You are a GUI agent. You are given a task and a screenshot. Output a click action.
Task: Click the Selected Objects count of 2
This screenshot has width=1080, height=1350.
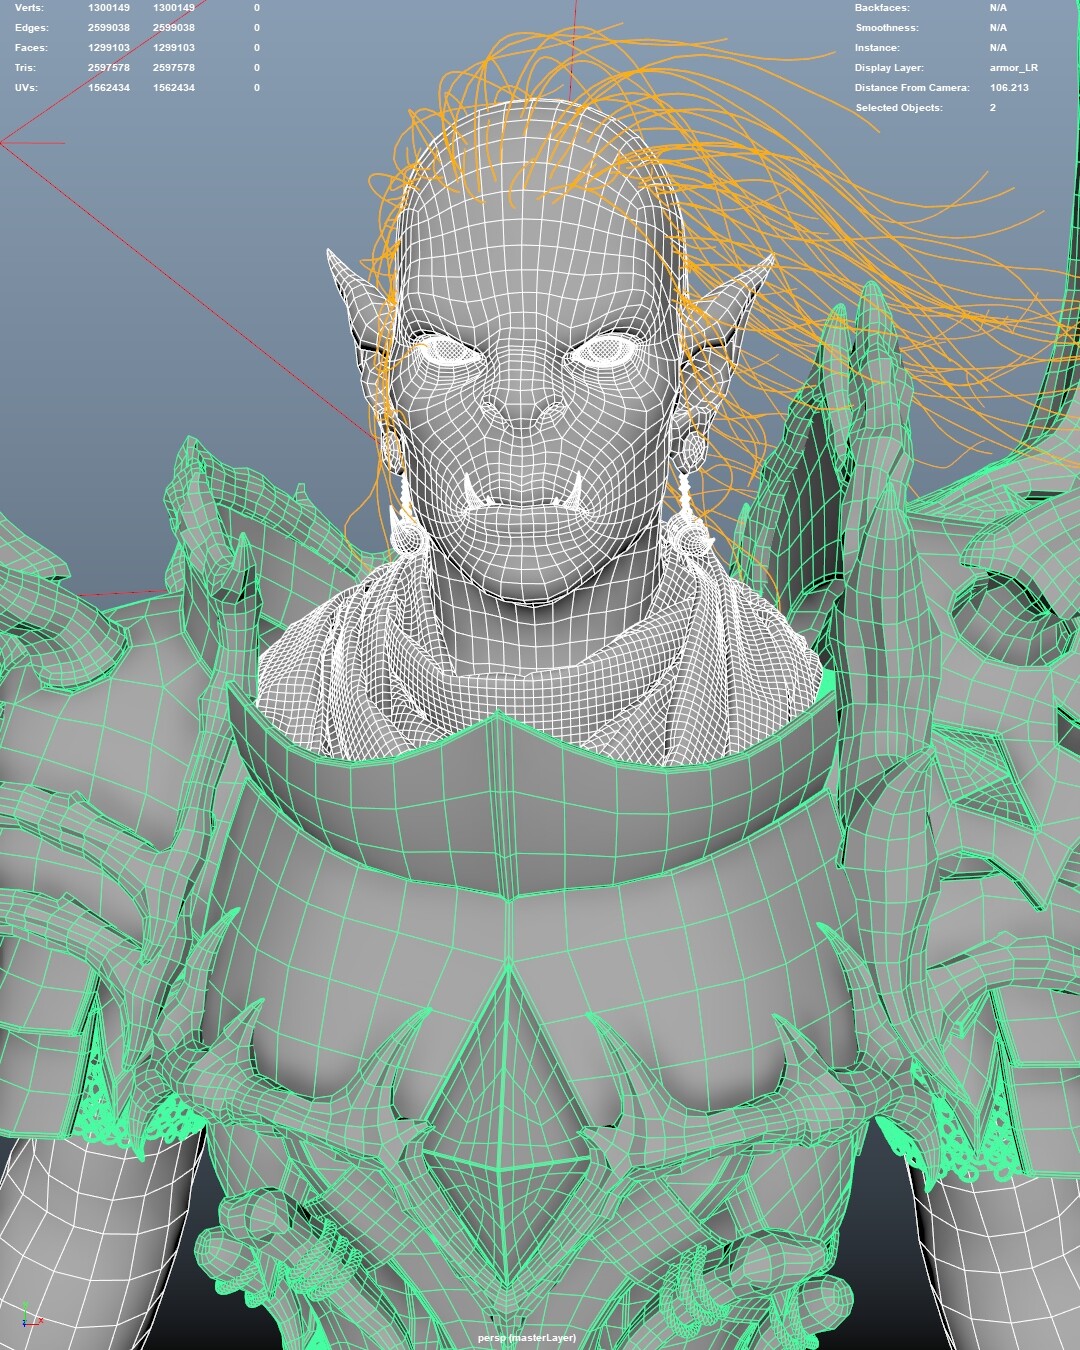[x=993, y=107]
